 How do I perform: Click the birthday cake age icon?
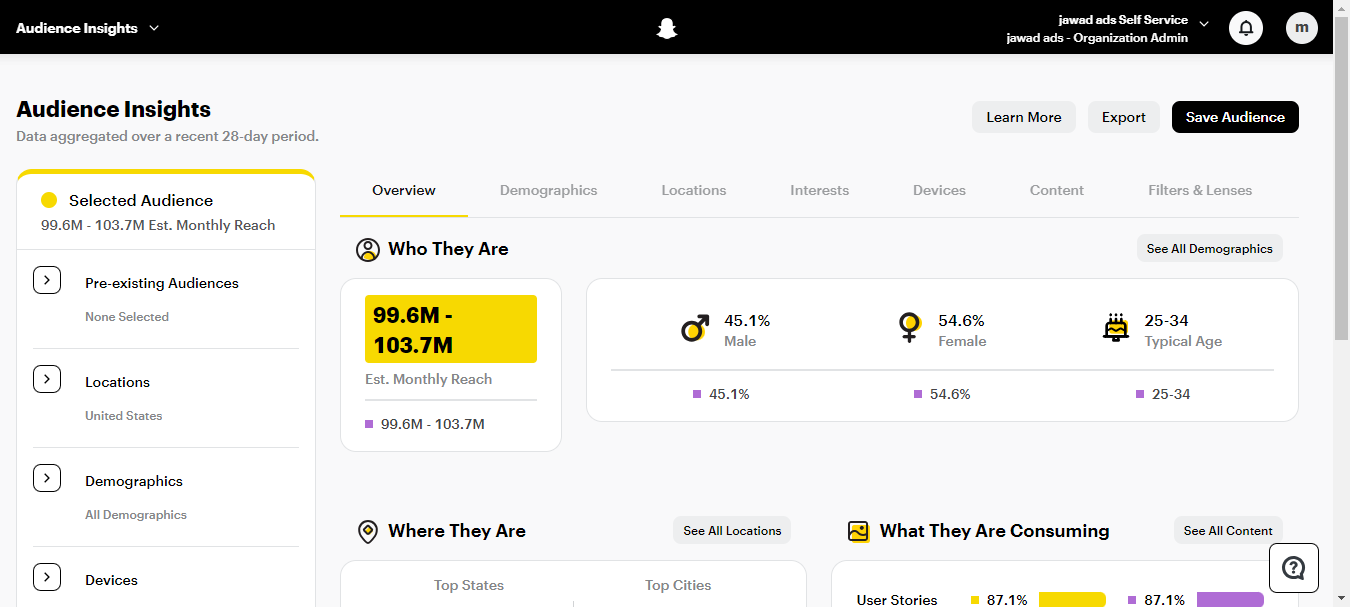tap(1116, 328)
